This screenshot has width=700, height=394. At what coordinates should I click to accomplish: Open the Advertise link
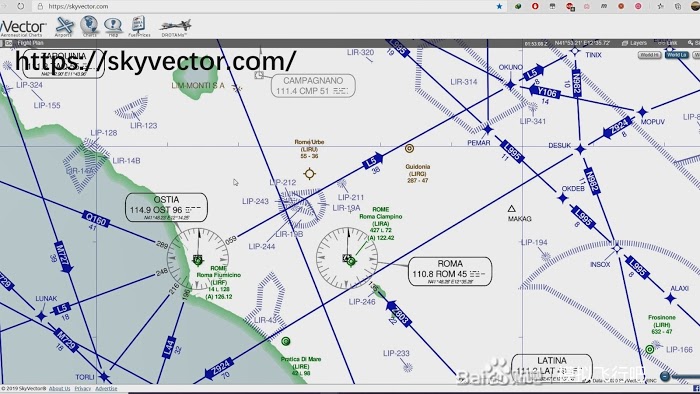[x=106, y=389]
